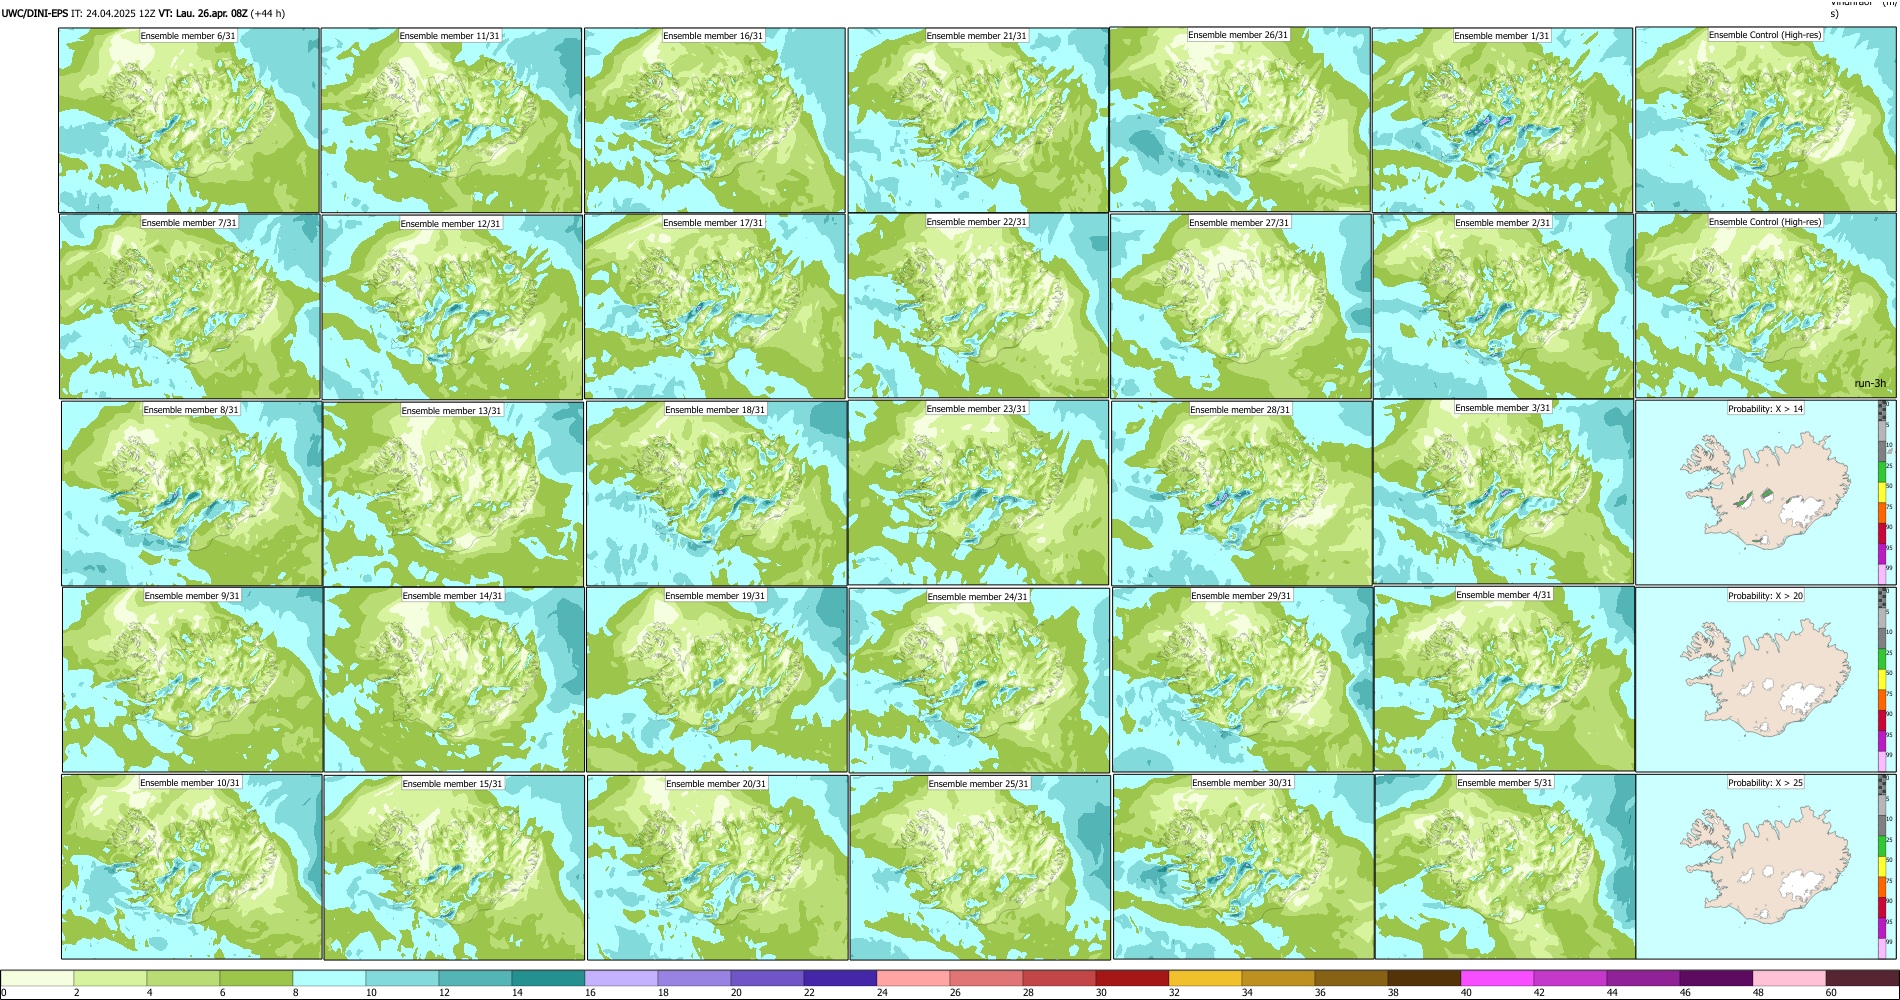View Ensemble member 18/31 map
The width and height of the screenshot is (1900, 1000).
(x=717, y=494)
